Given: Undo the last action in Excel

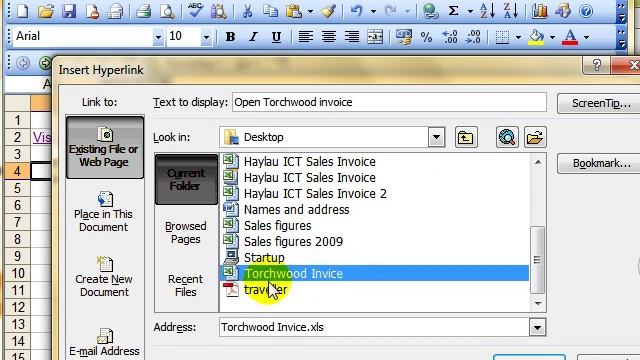Looking at the screenshot, I should 356,11.
